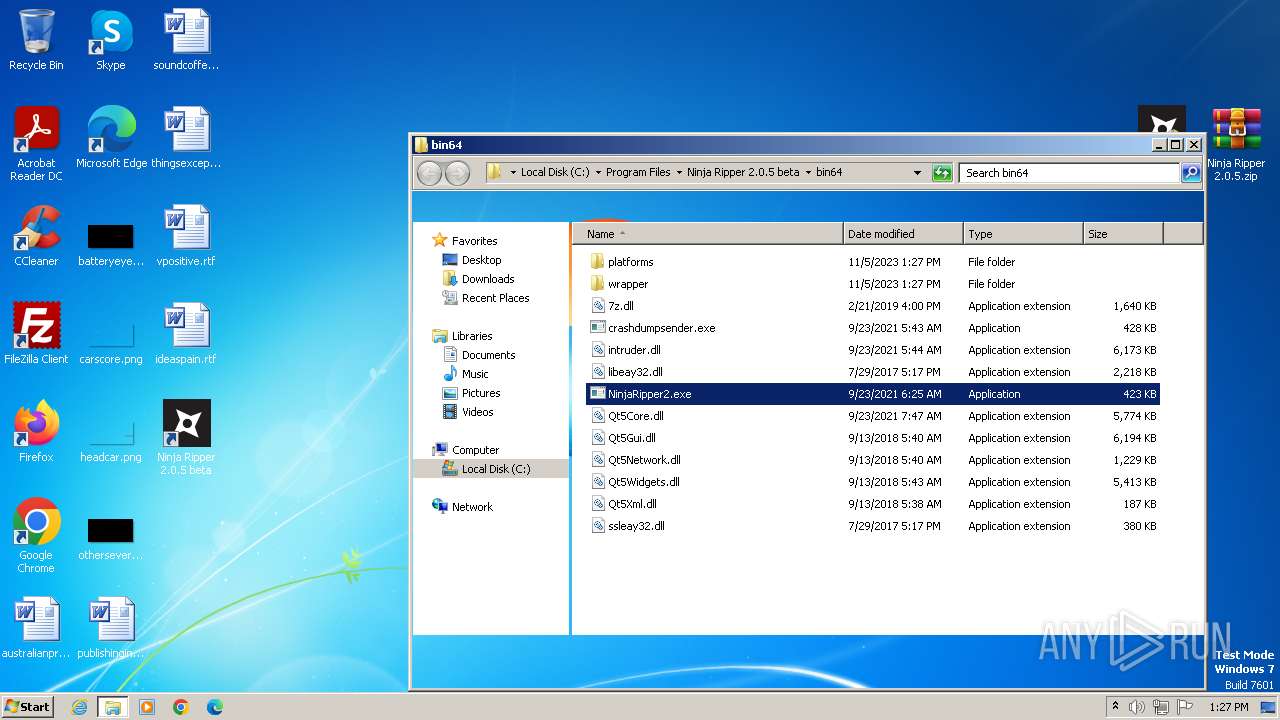Launch Firefox desktop shortcut
The width and height of the screenshot is (1280, 720).
click(36, 432)
